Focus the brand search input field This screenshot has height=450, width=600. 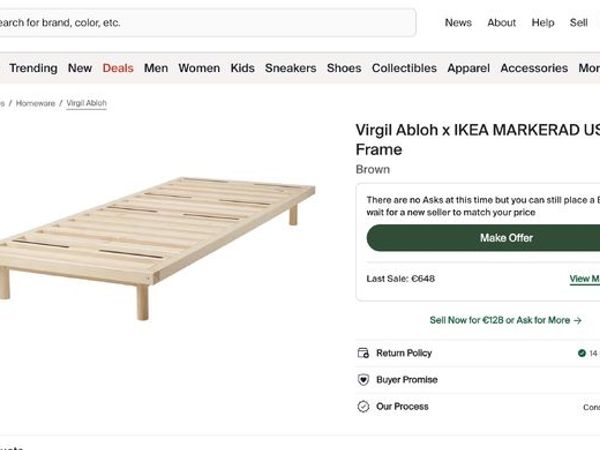200,22
